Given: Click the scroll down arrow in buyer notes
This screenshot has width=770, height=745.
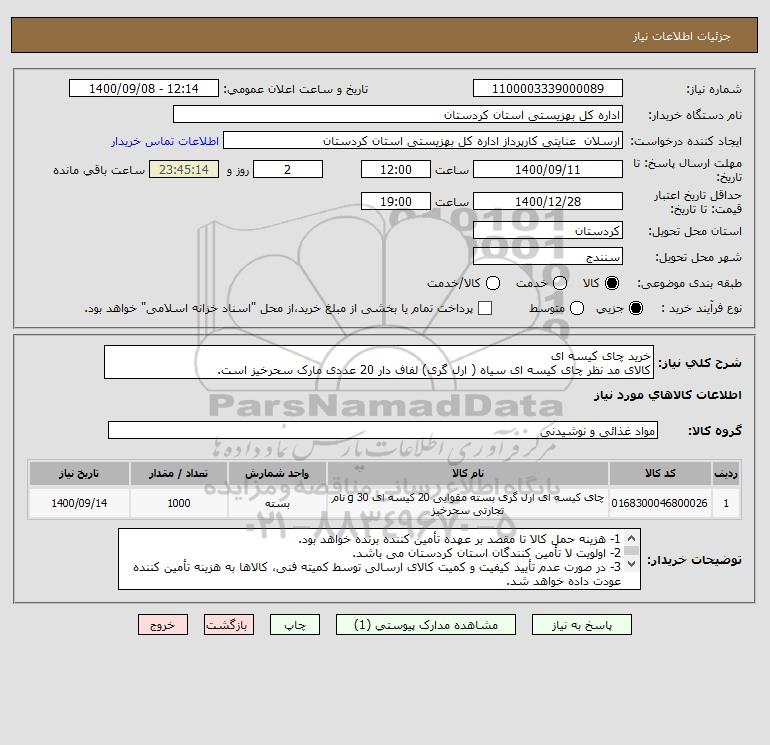Looking at the screenshot, I should pos(632,564).
